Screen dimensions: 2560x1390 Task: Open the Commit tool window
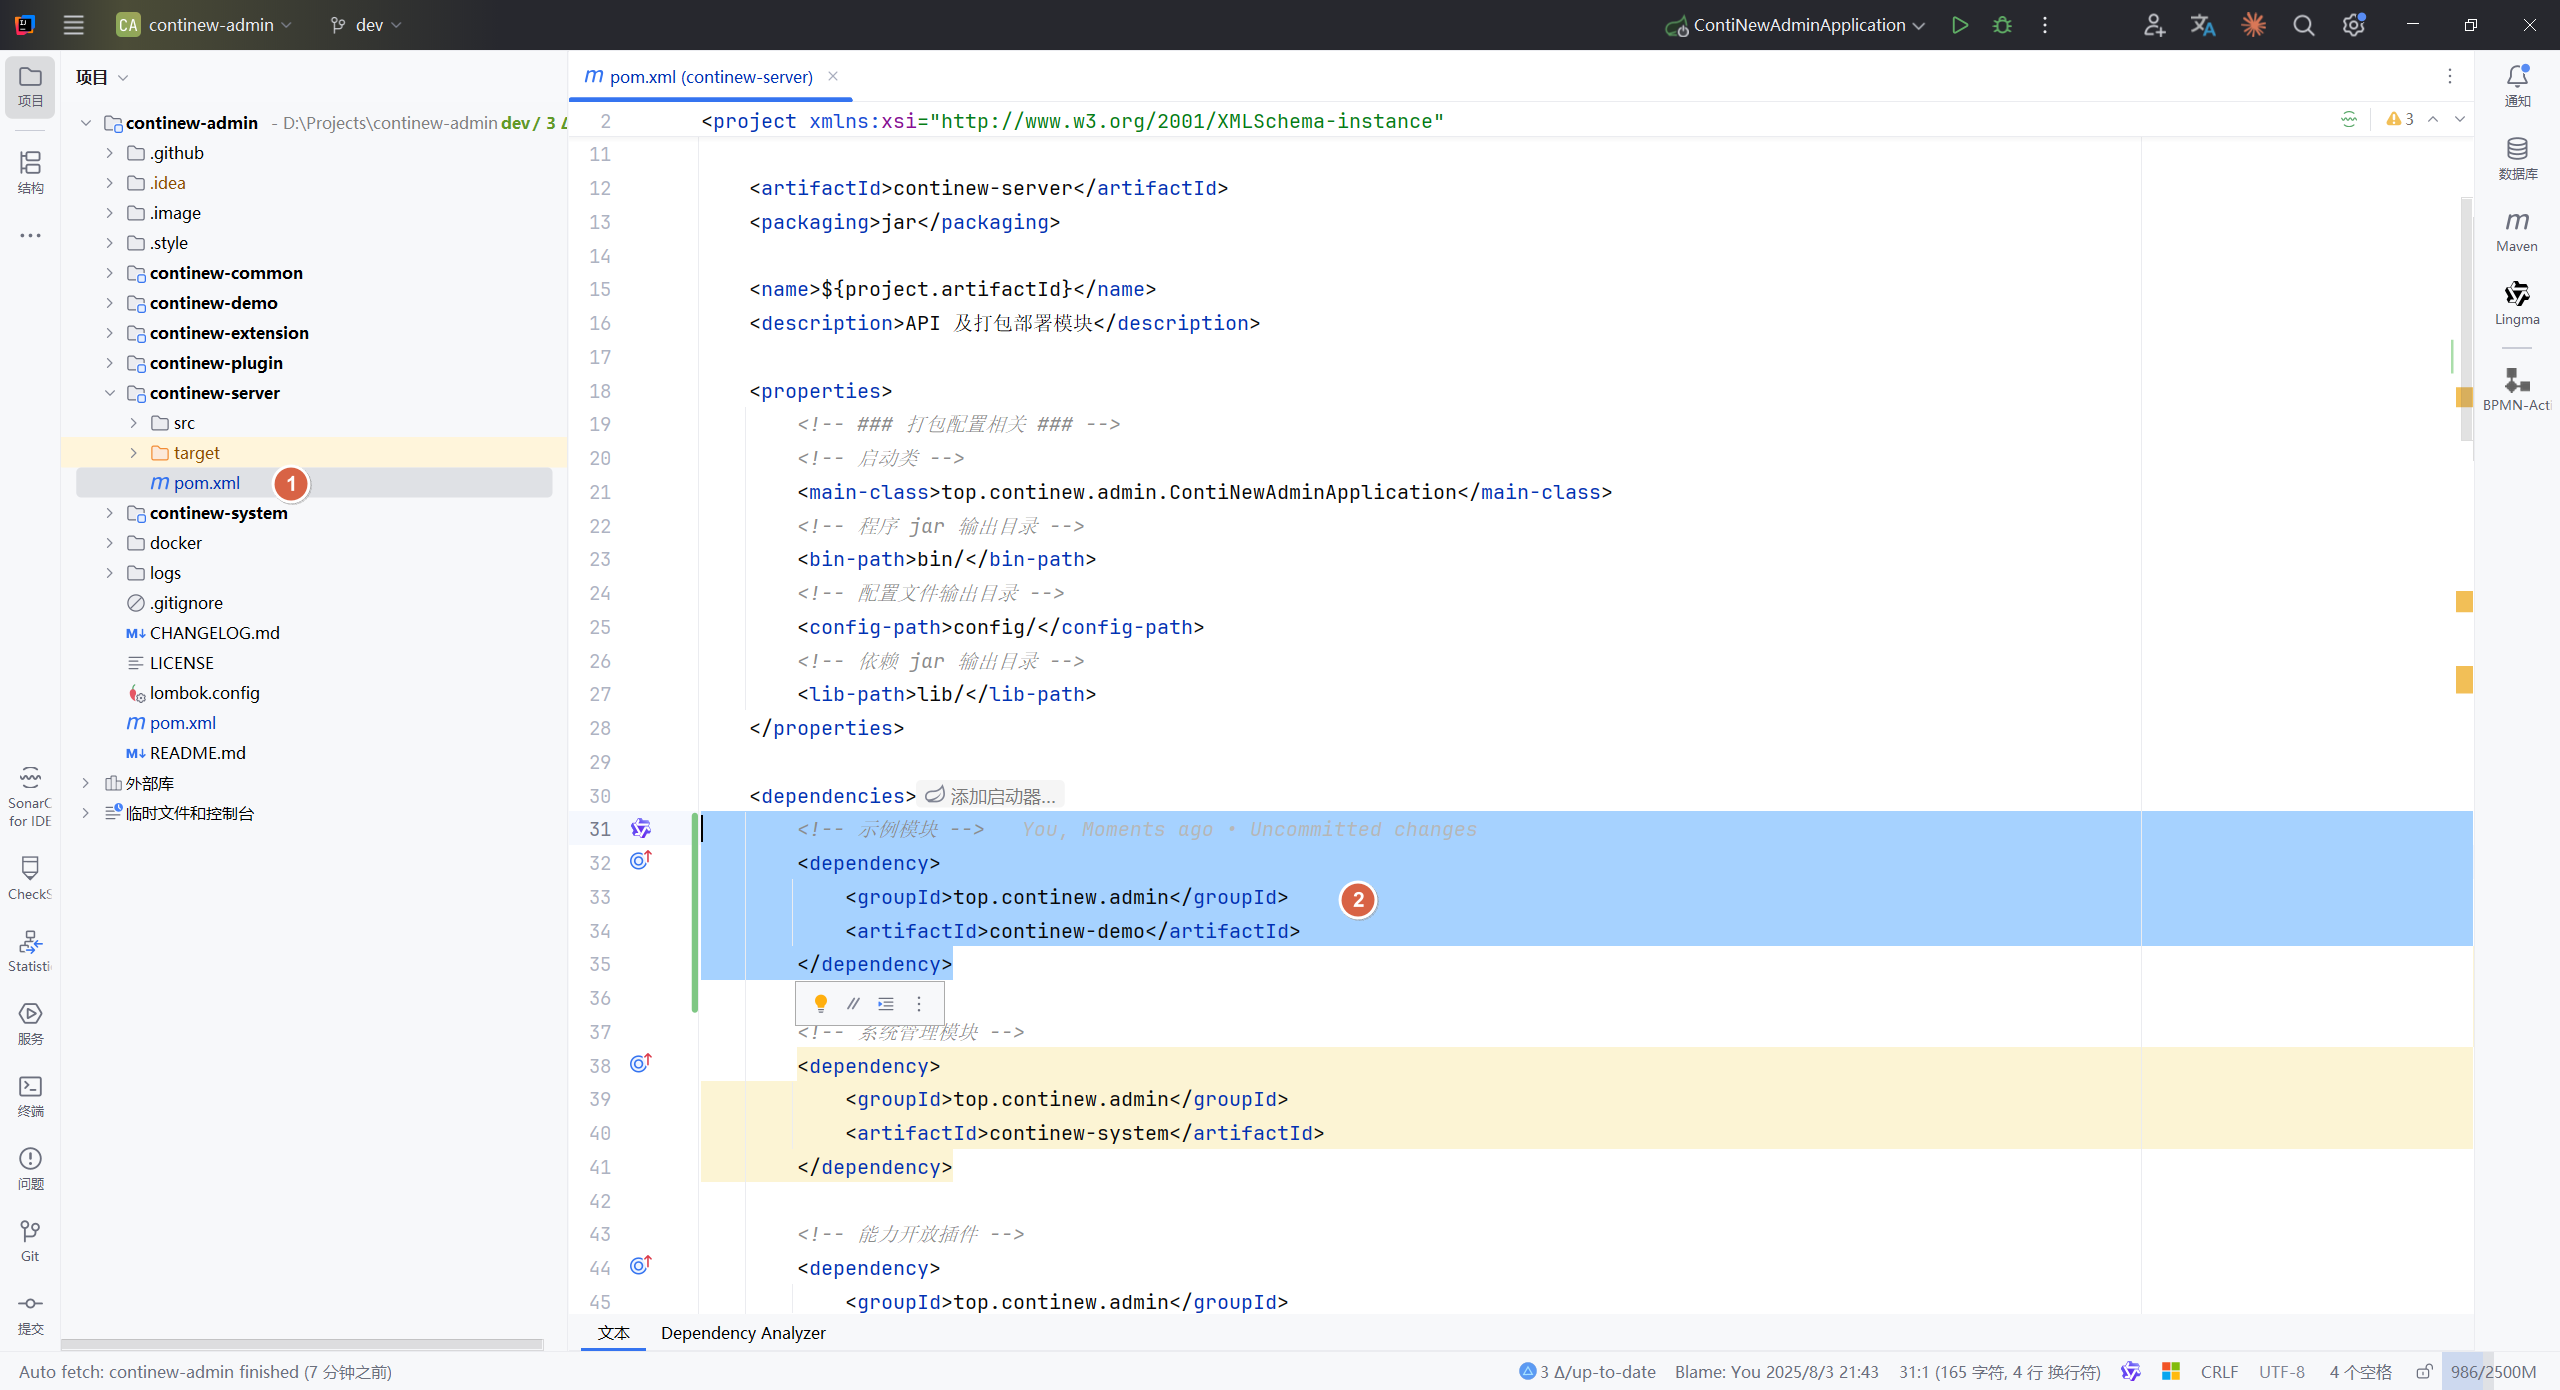click(x=30, y=1314)
